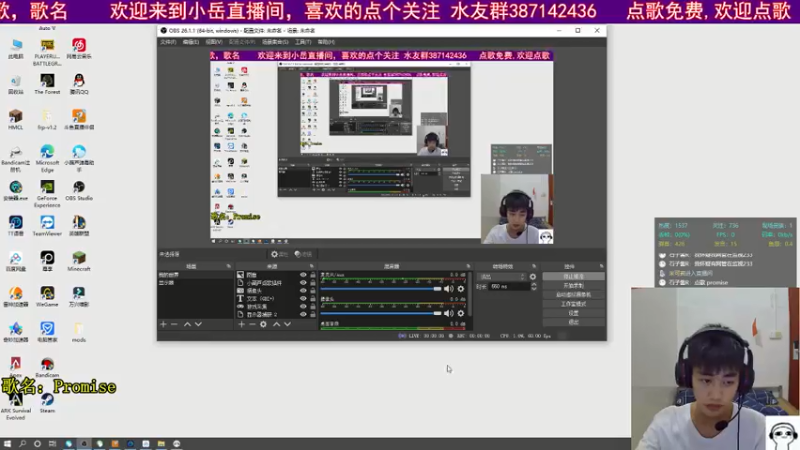The height and width of the screenshot is (450, 800).
Task: Open the WeGame desktop shortcut
Action: (x=47, y=296)
